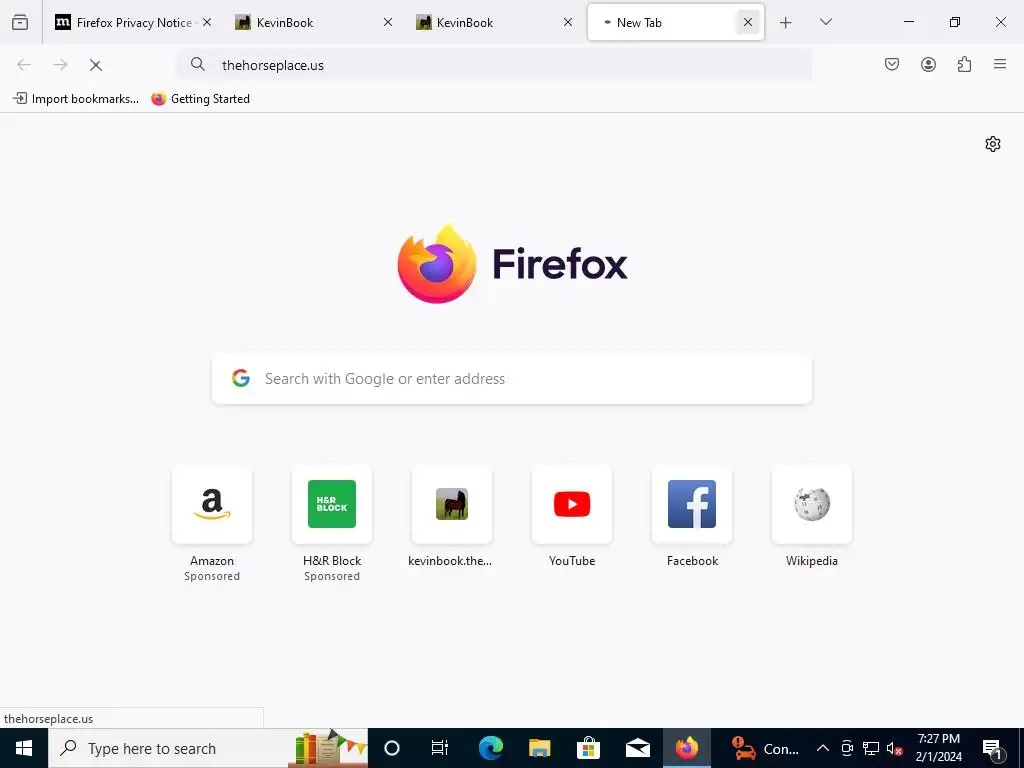Open a new tab with plus button
The image size is (1024, 768).
coord(786,22)
